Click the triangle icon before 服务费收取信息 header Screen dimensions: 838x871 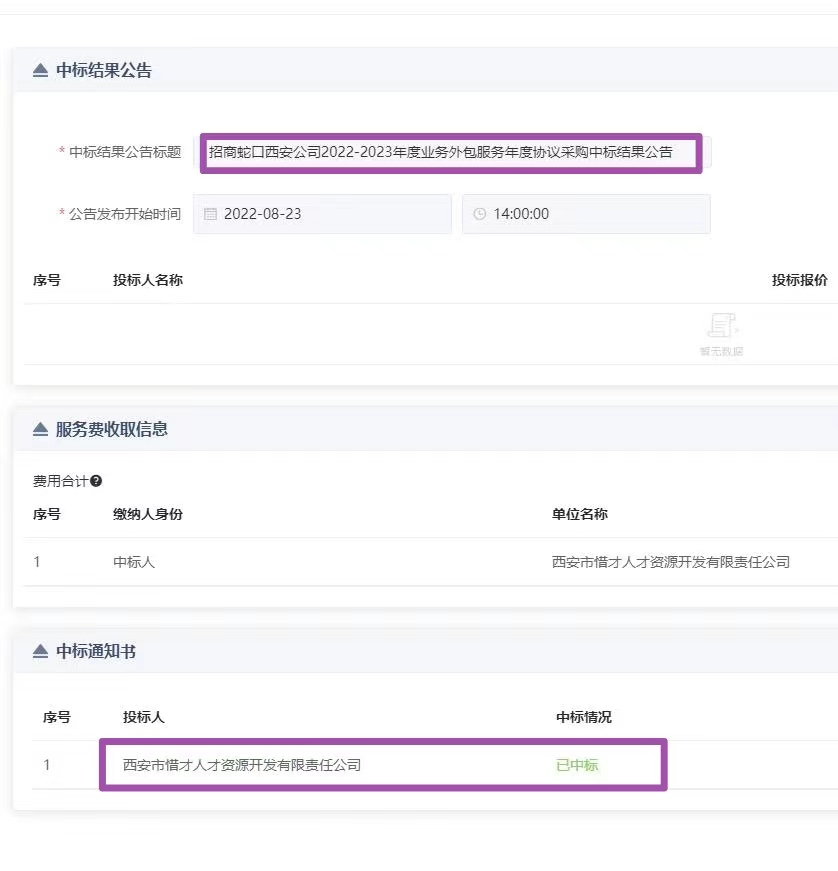pyautogui.click(x=39, y=429)
